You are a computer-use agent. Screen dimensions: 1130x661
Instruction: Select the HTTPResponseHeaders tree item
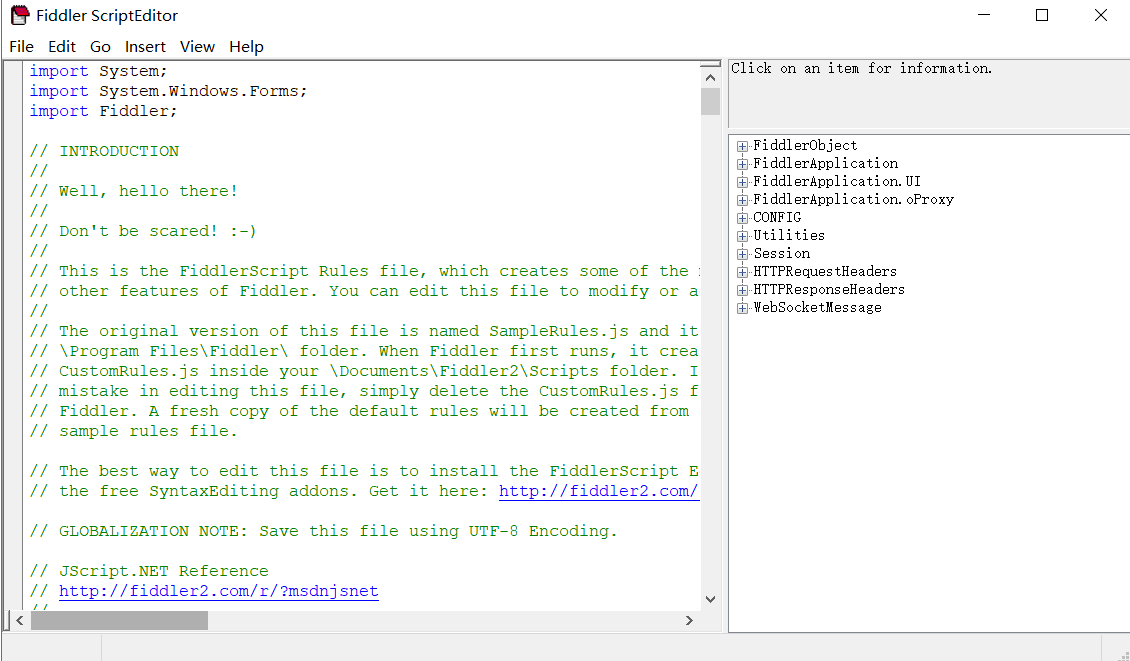click(x=828, y=289)
